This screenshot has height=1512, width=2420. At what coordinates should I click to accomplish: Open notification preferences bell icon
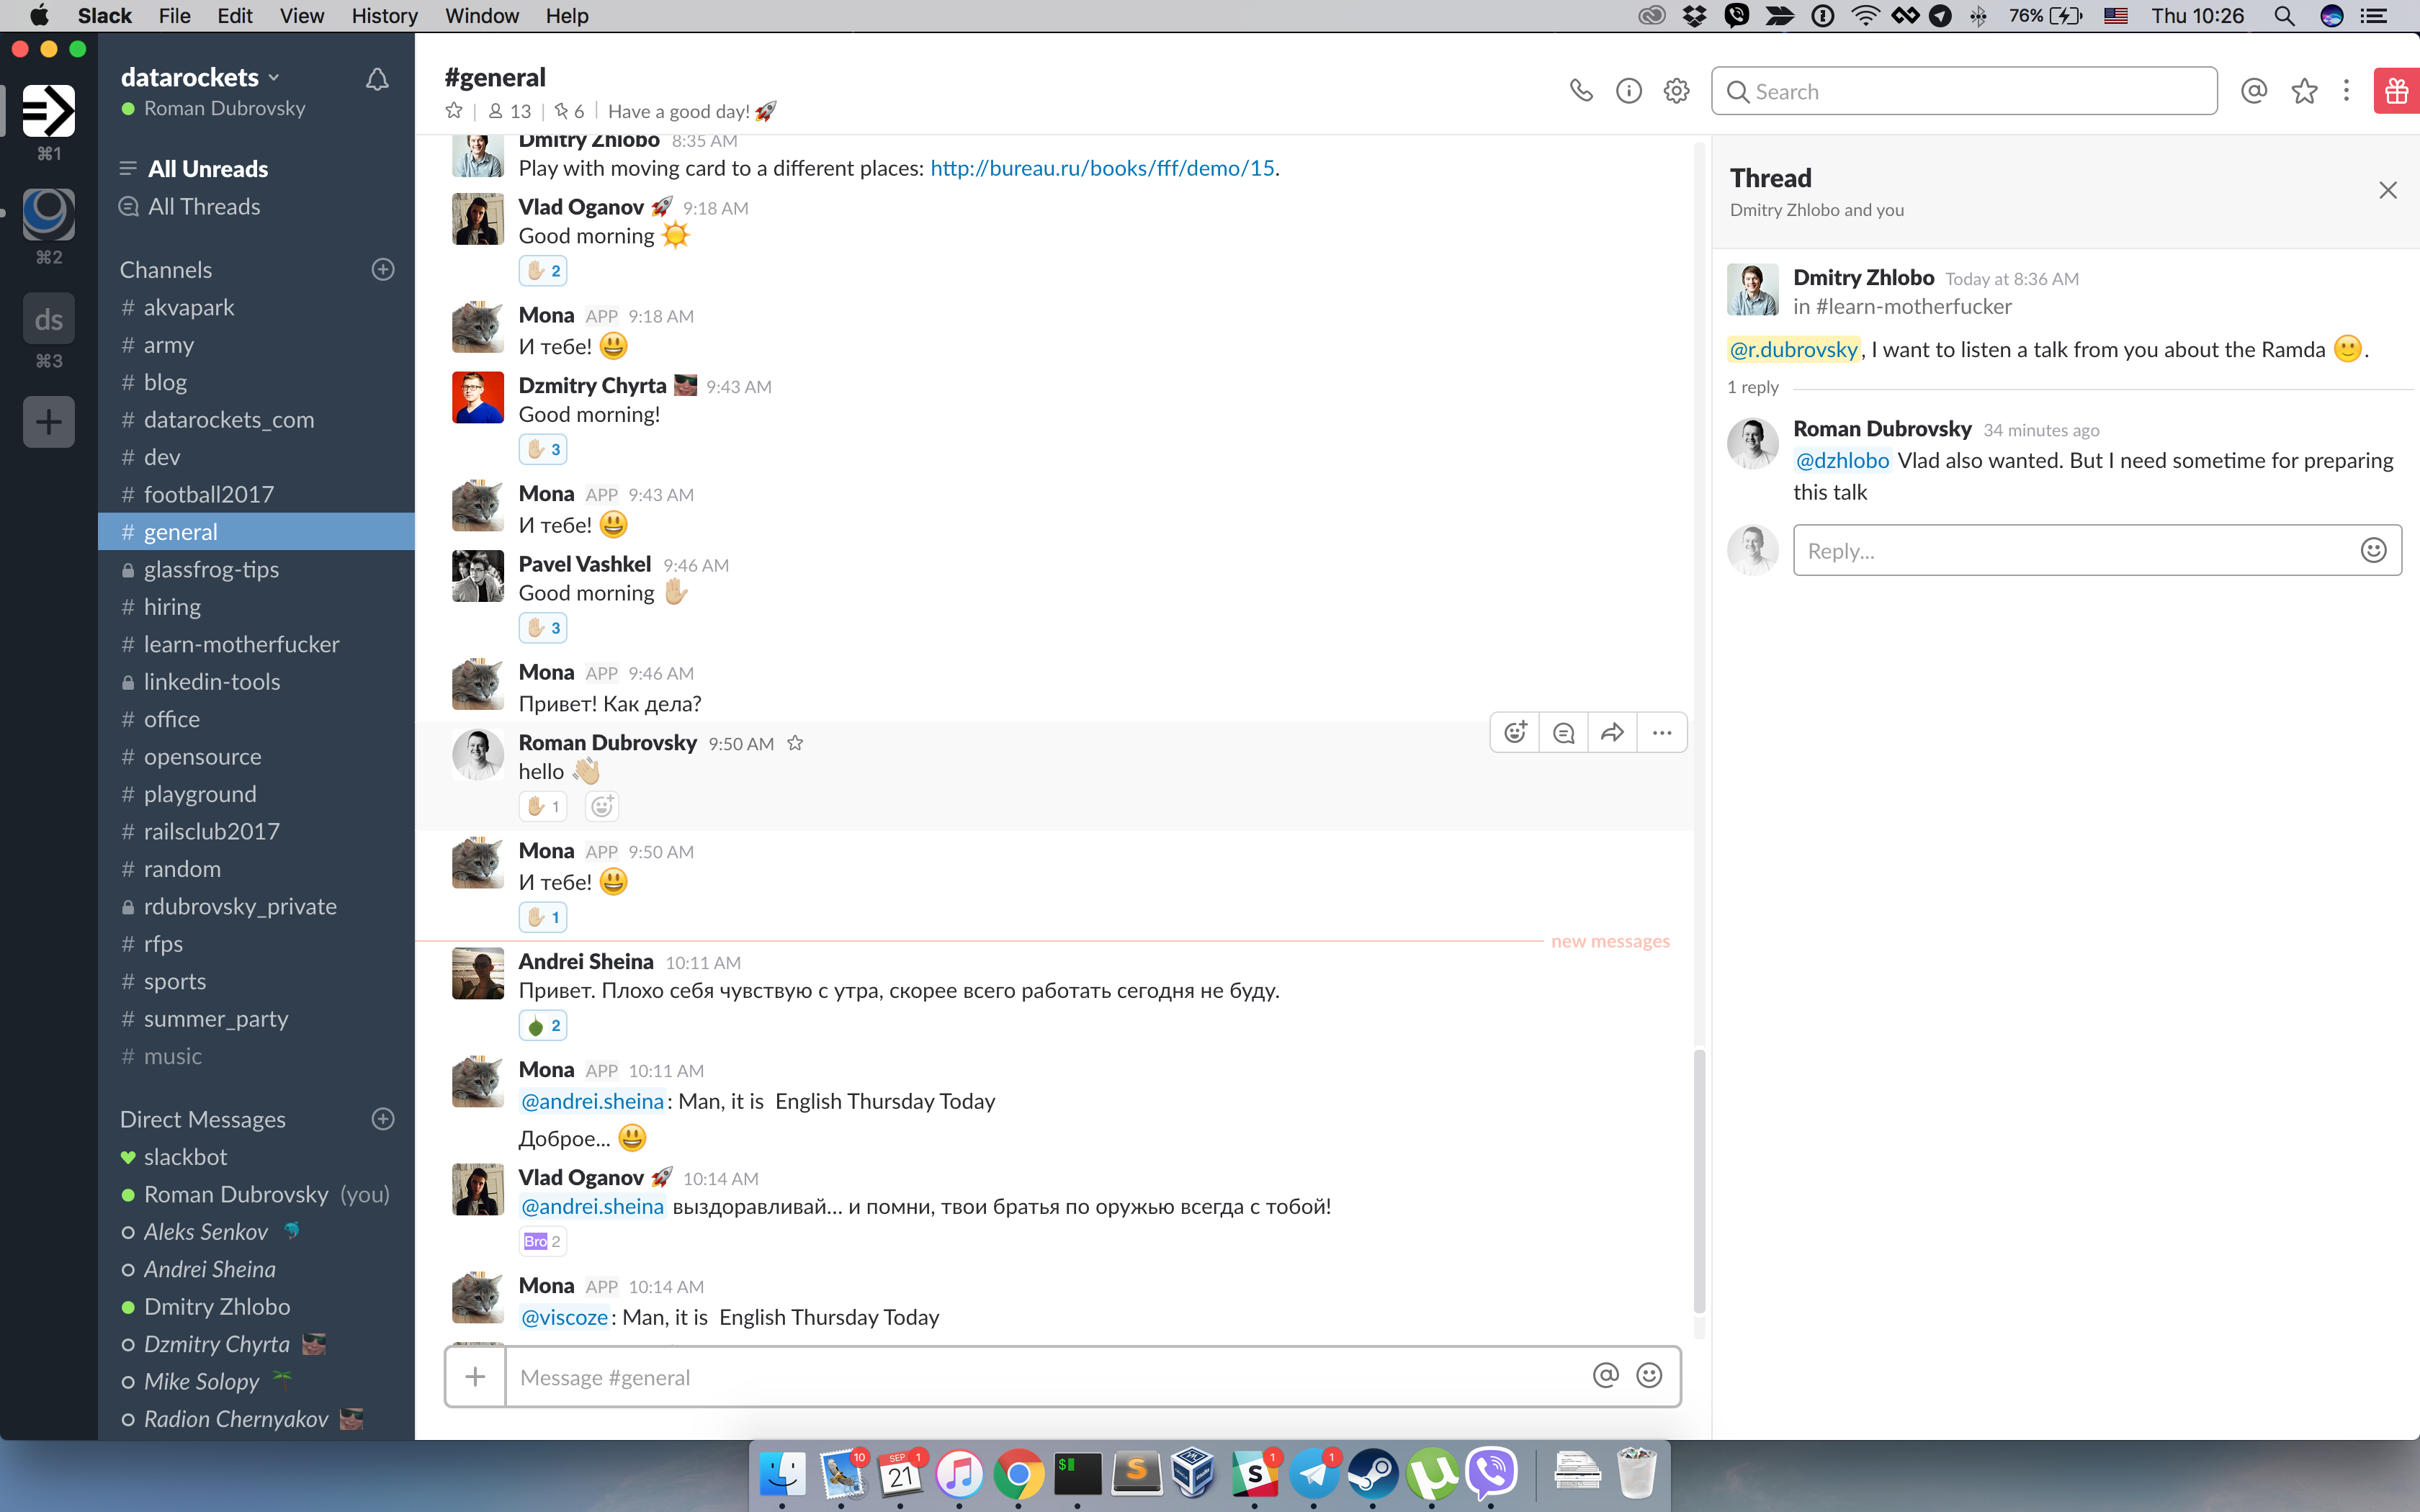(x=377, y=79)
